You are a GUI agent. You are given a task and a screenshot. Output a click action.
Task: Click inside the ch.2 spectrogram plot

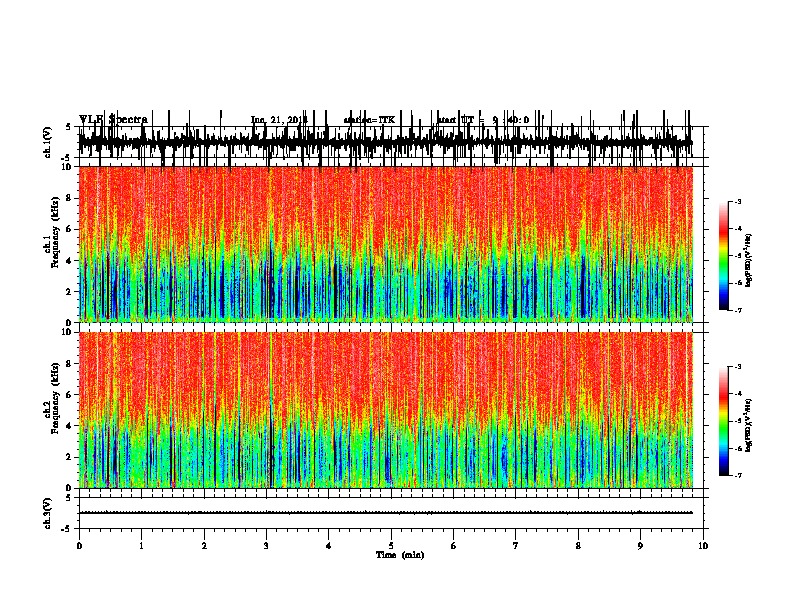pos(385,410)
